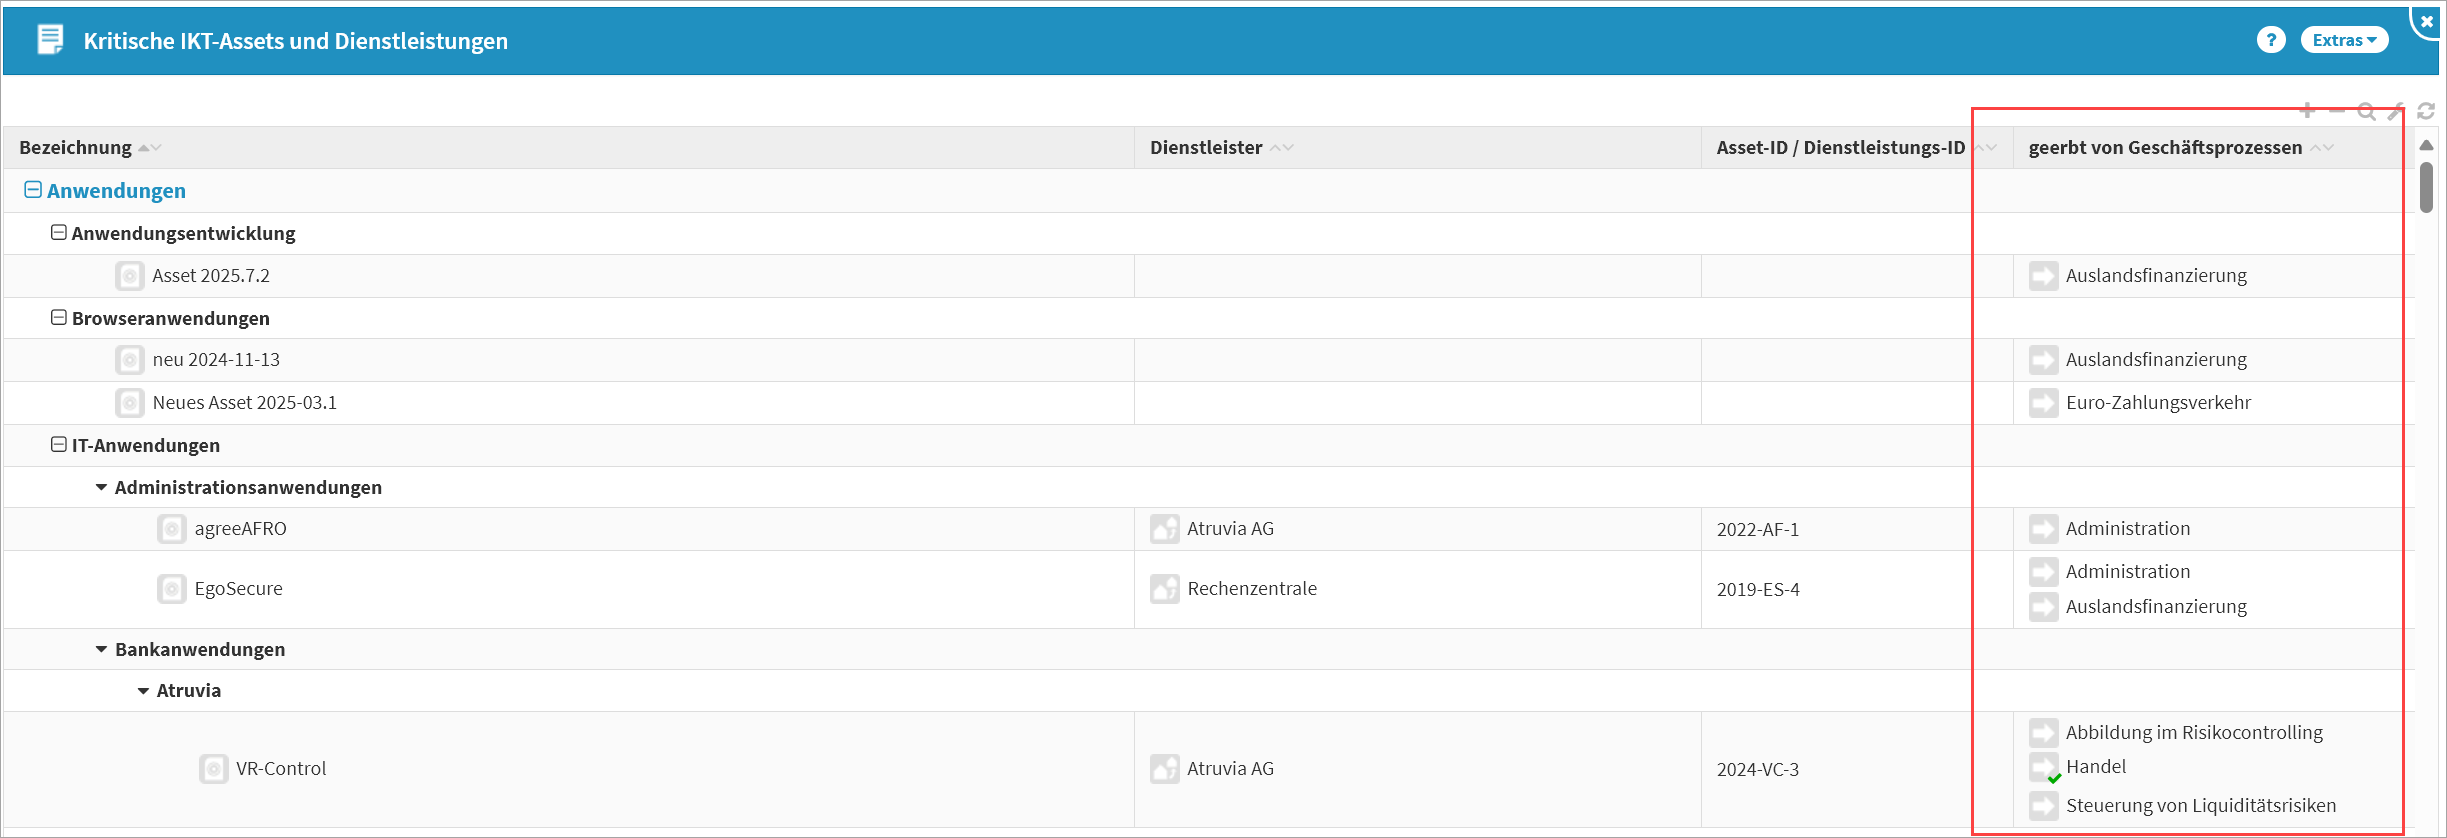Sort by geerbt von Geschäftsprozessen column
This screenshot has height=838, width=2447.
tap(2322, 148)
